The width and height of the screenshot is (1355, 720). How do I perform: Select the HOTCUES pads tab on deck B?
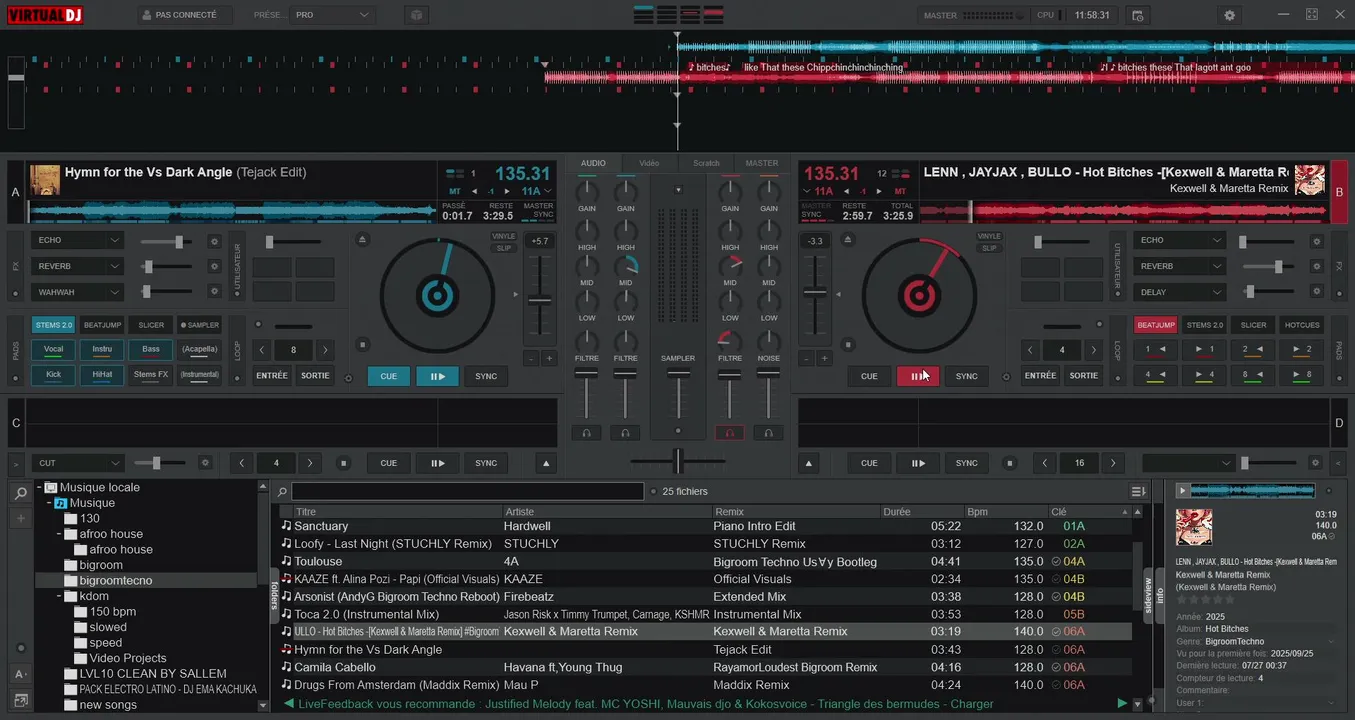(x=1302, y=325)
